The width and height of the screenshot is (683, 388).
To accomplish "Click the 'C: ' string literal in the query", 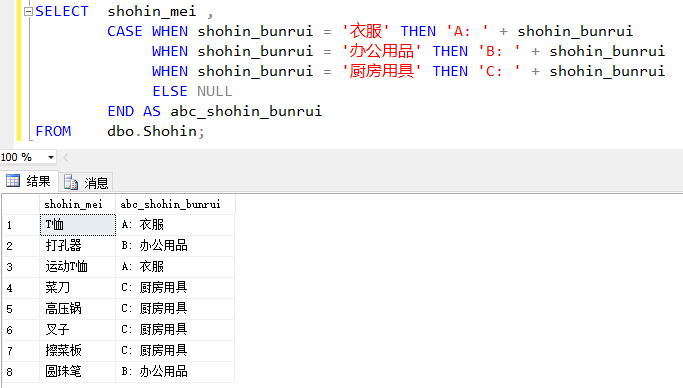I will 499,71.
